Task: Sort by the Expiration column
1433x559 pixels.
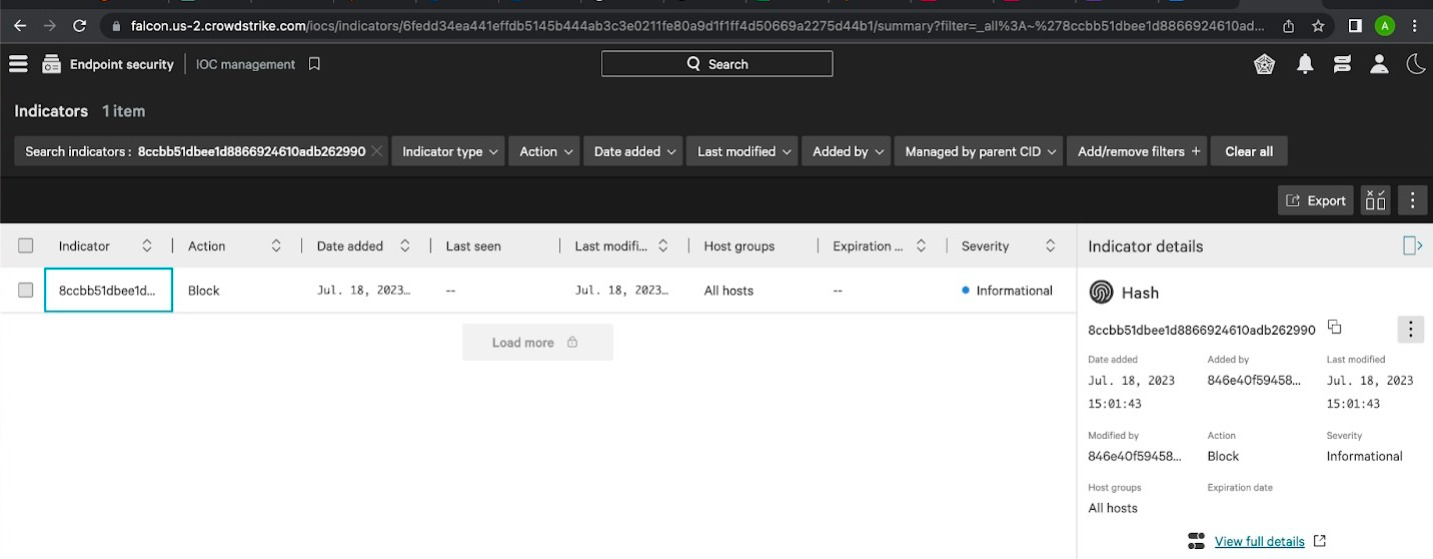Action: 921,246
